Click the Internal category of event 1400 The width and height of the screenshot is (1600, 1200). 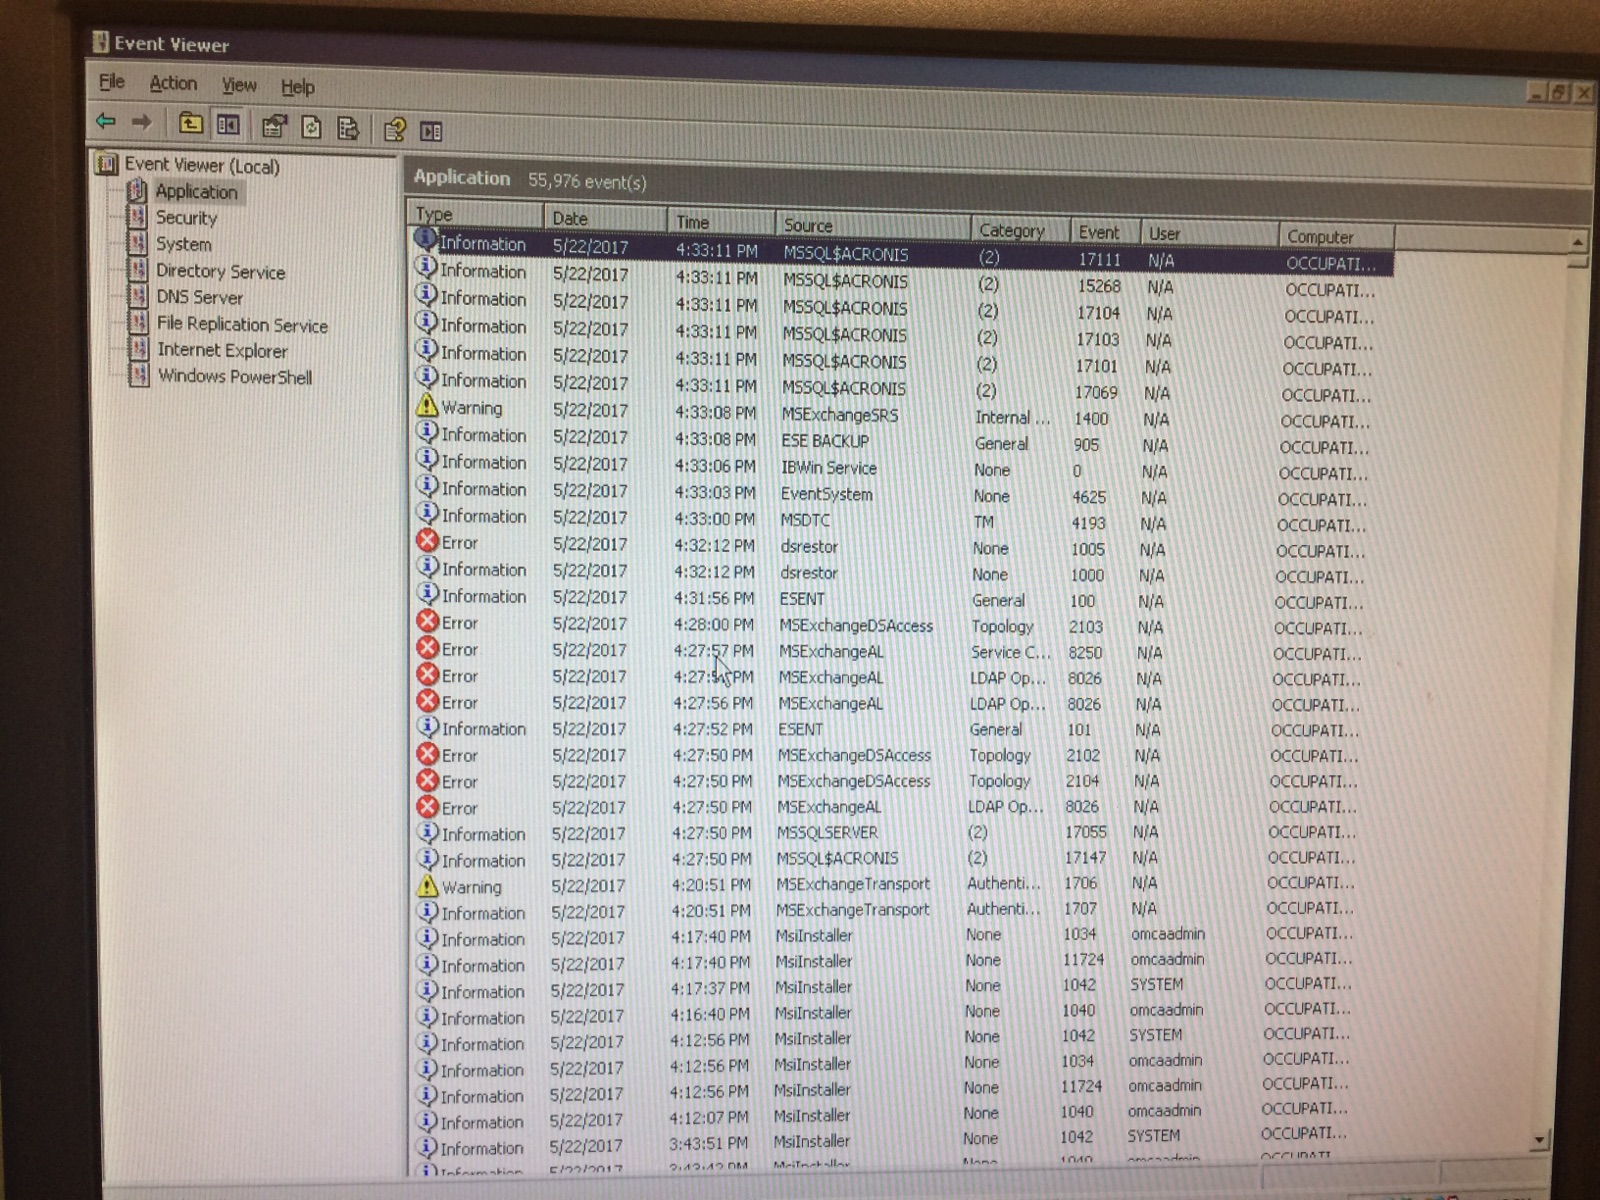(x=1012, y=417)
